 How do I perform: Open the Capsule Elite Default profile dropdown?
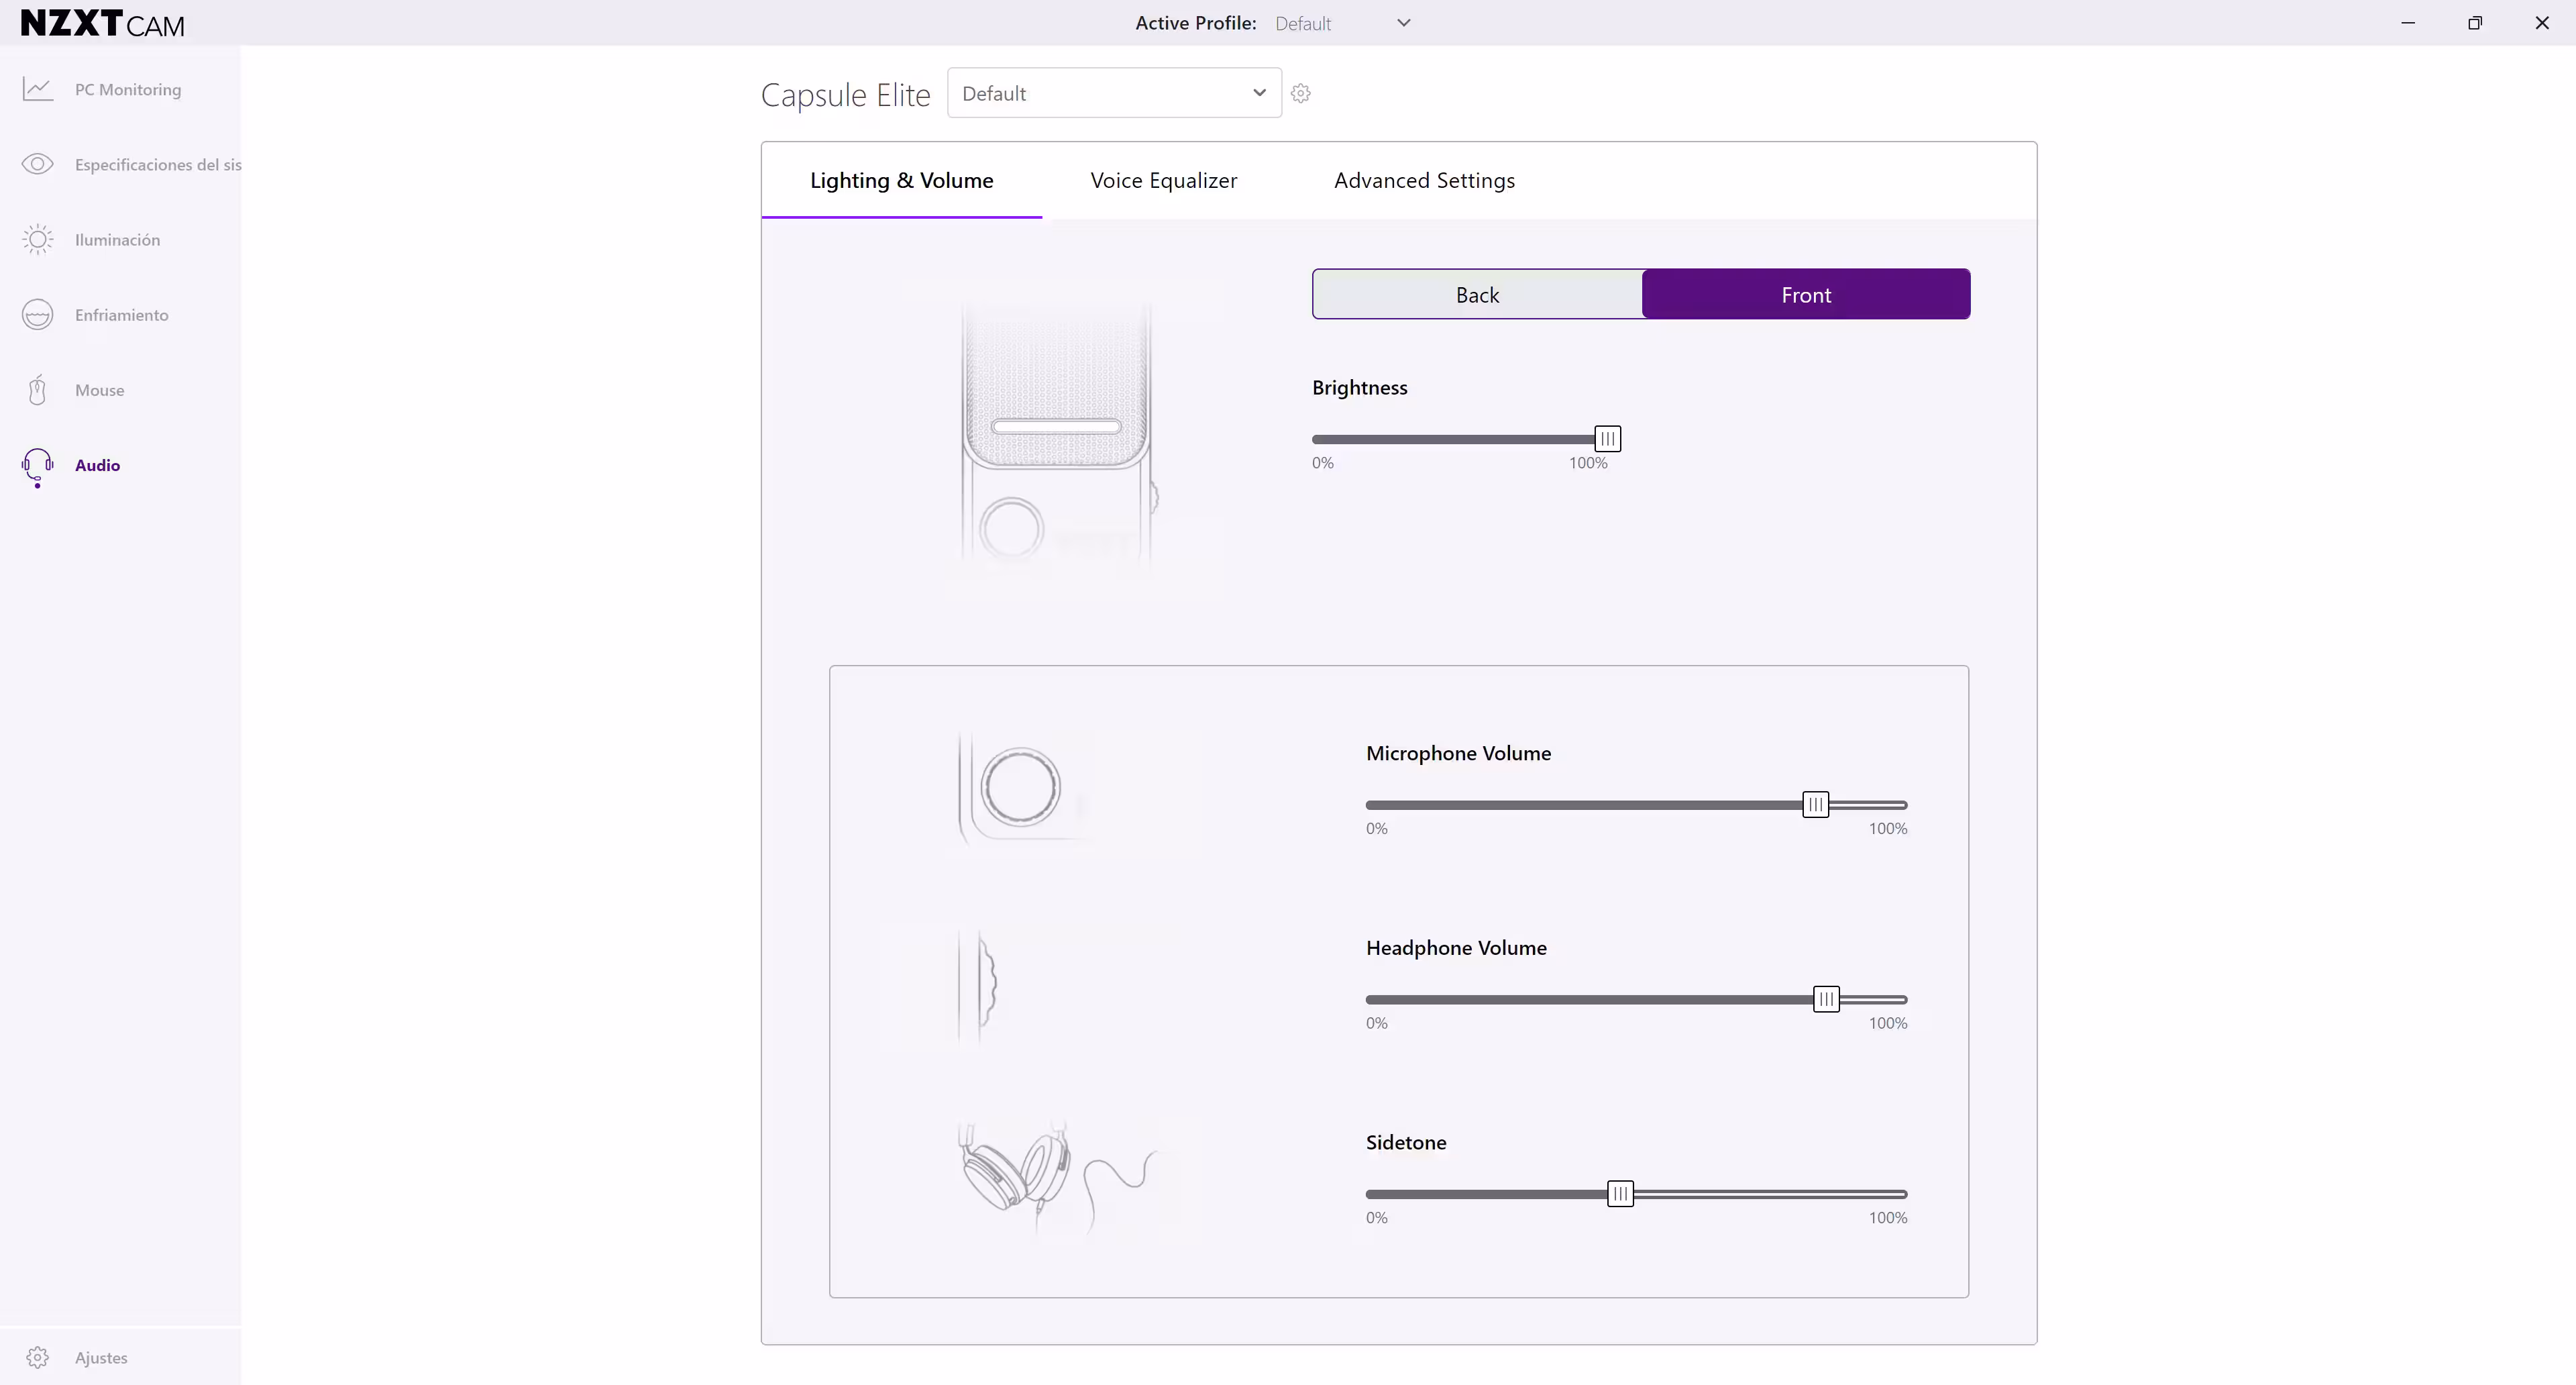click(x=1100, y=93)
